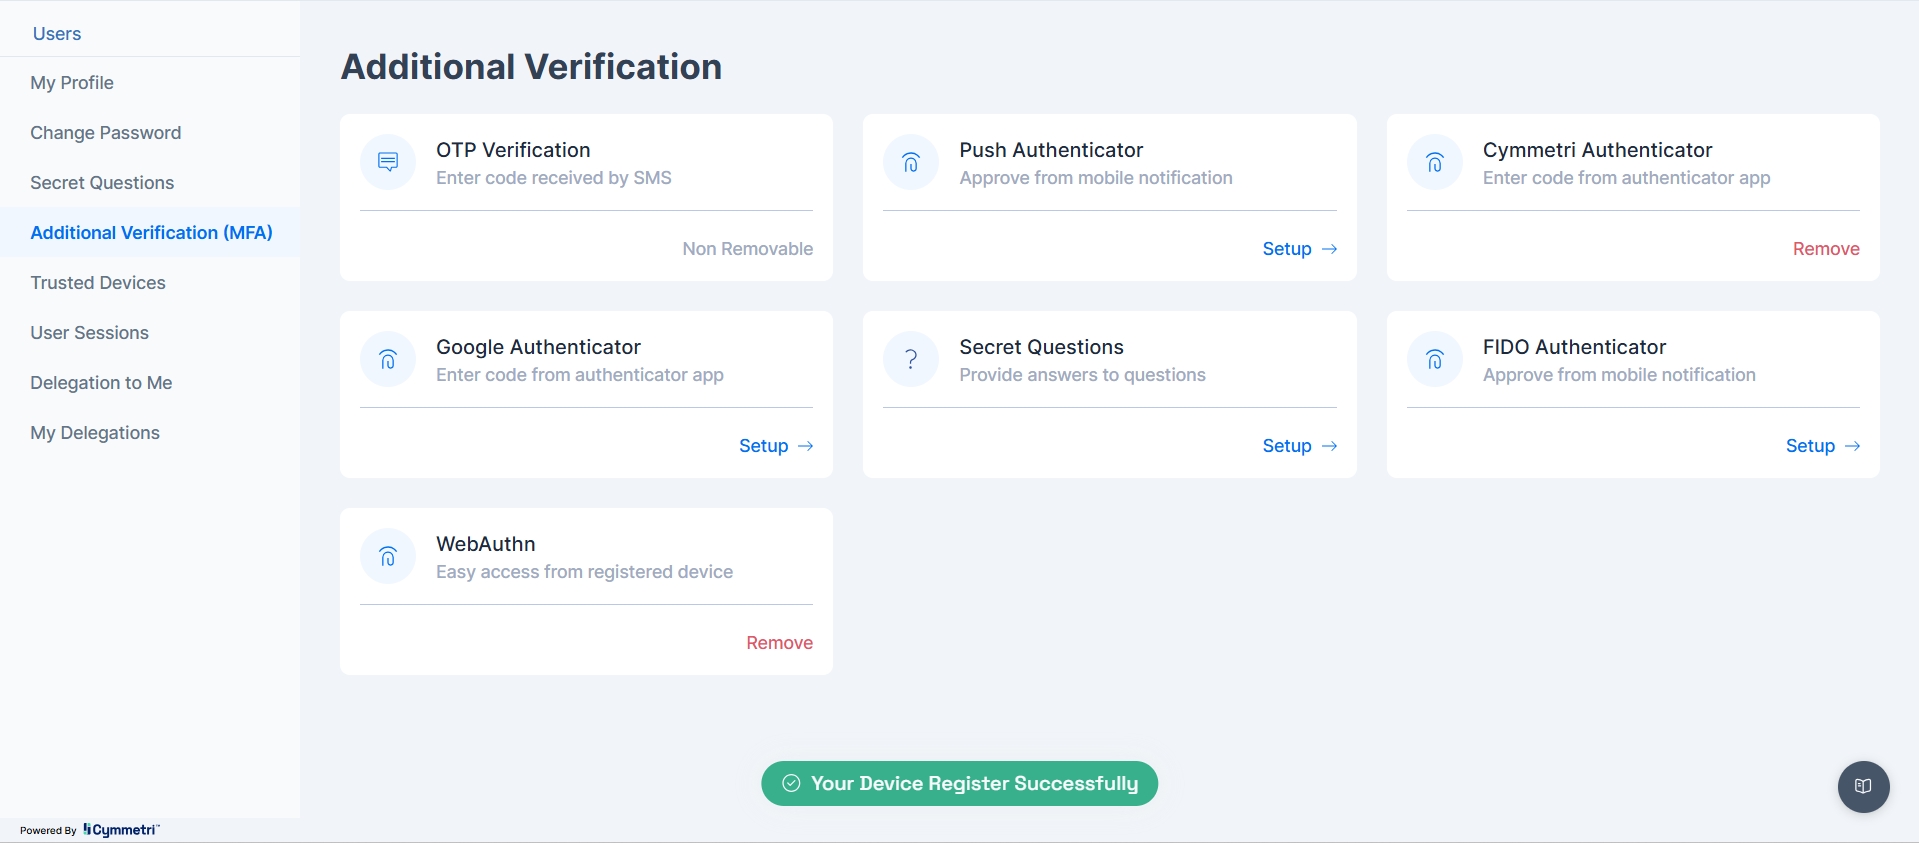Click the Google Authenticator fingerprint icon
This screenshot has width=1919, height=843.
click(x=388, y=359)
